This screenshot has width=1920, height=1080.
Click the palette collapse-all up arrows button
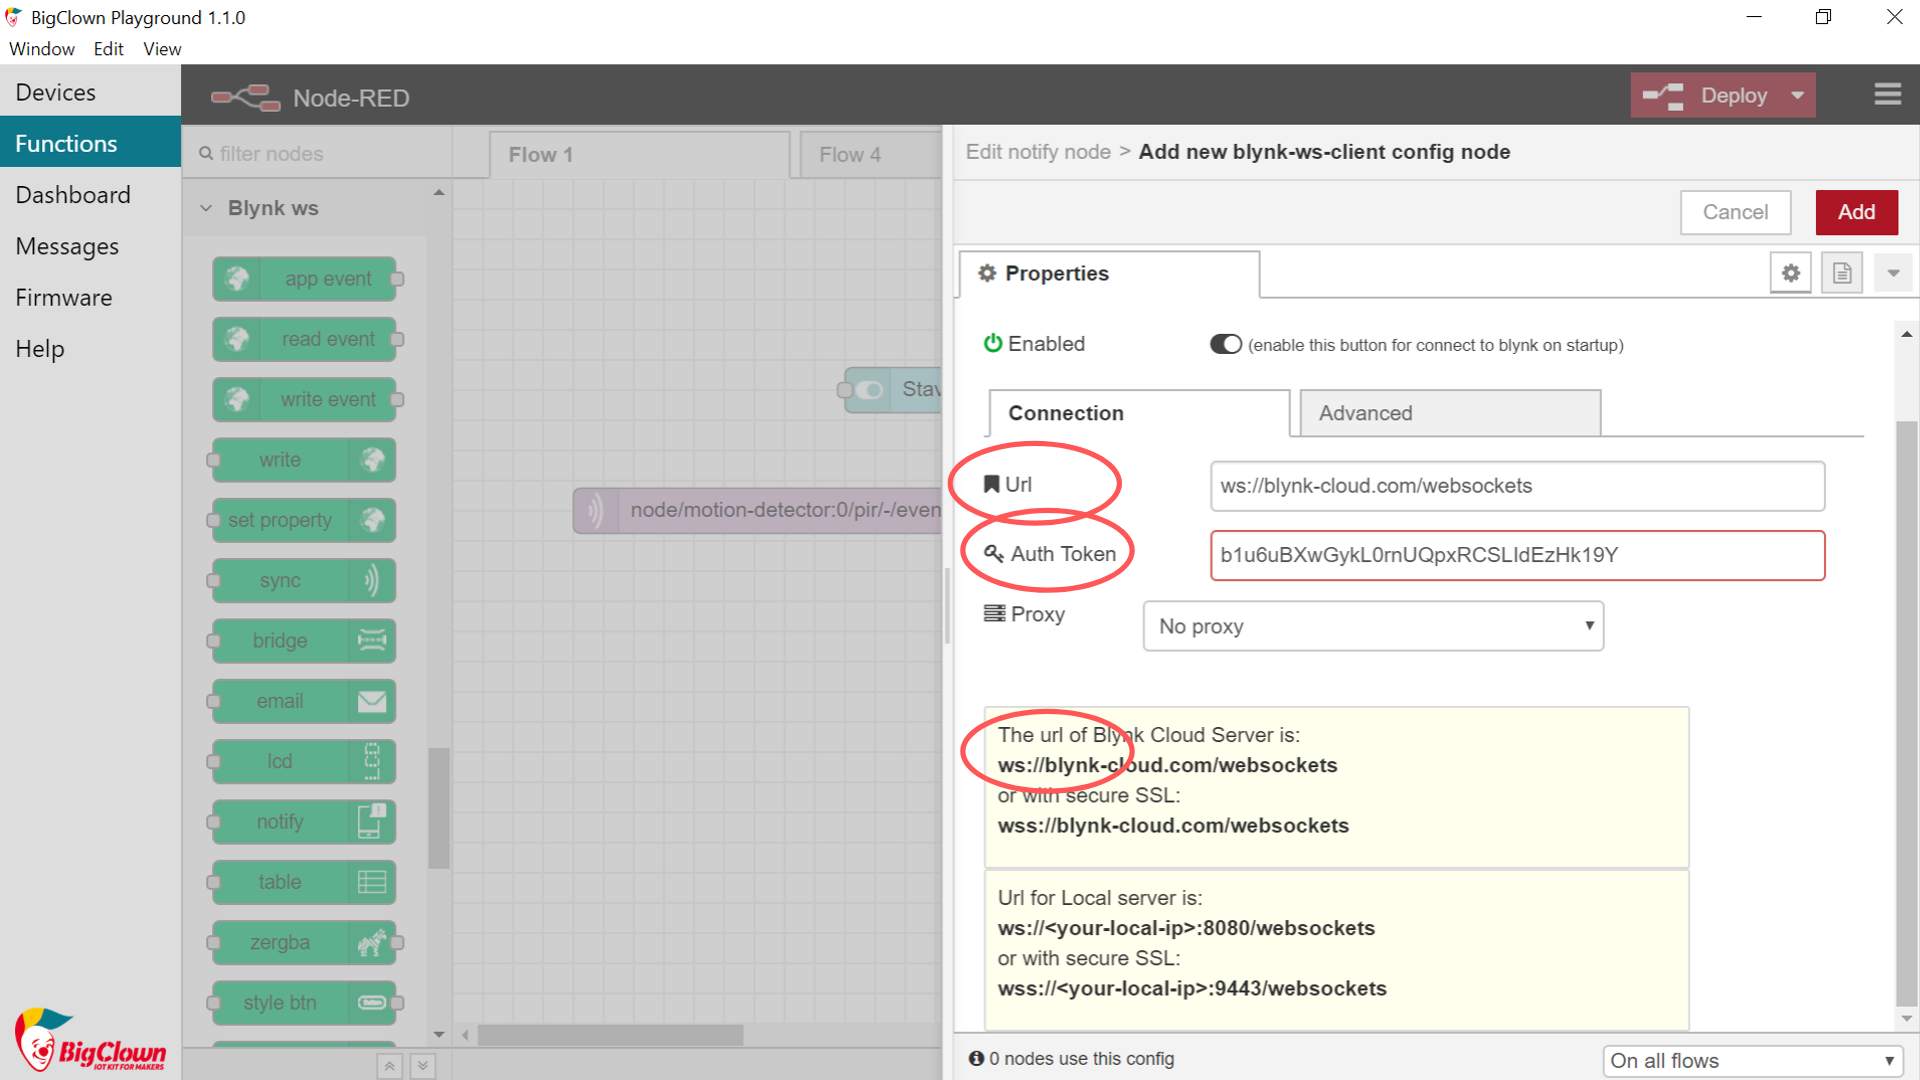click(x=390, y=1066)
